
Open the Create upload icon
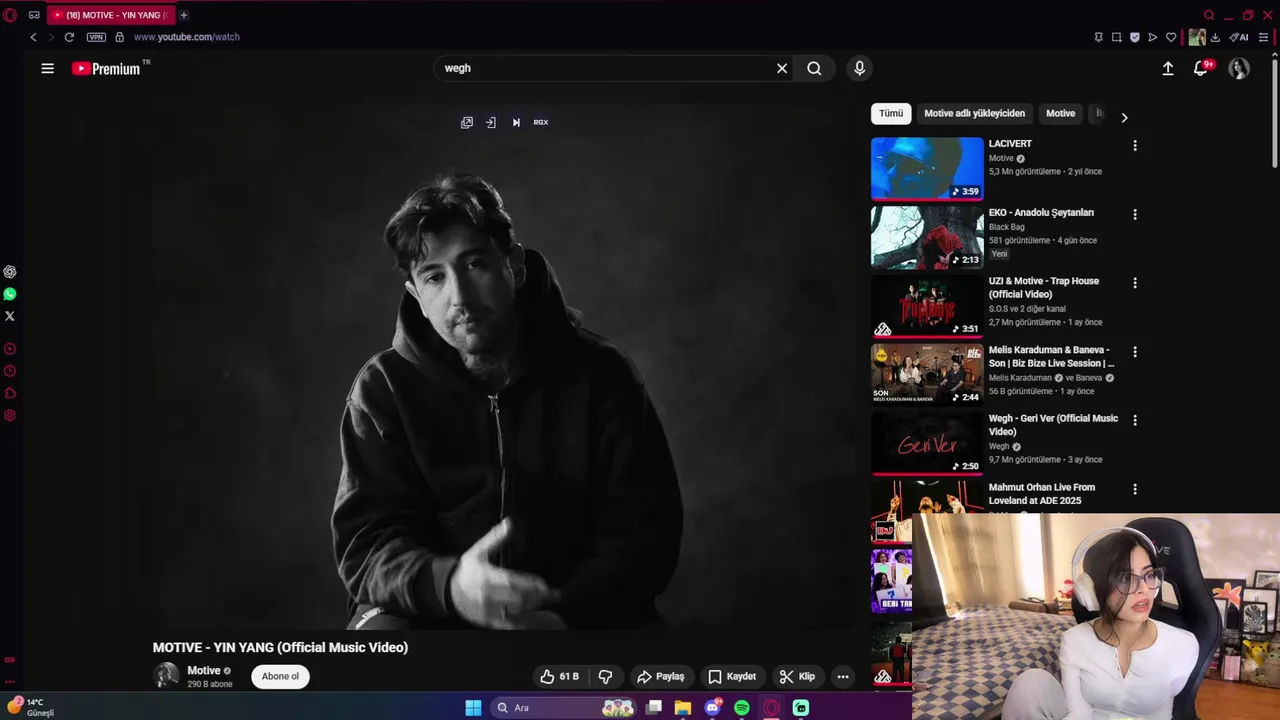click(x=1167, y=68)
